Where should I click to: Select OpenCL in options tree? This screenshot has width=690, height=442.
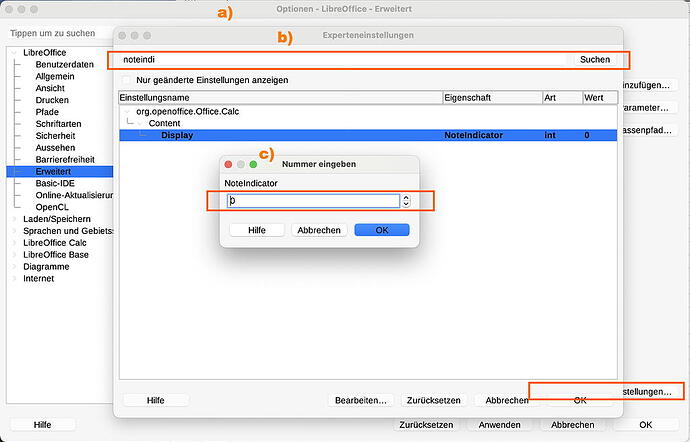(52, 207)
